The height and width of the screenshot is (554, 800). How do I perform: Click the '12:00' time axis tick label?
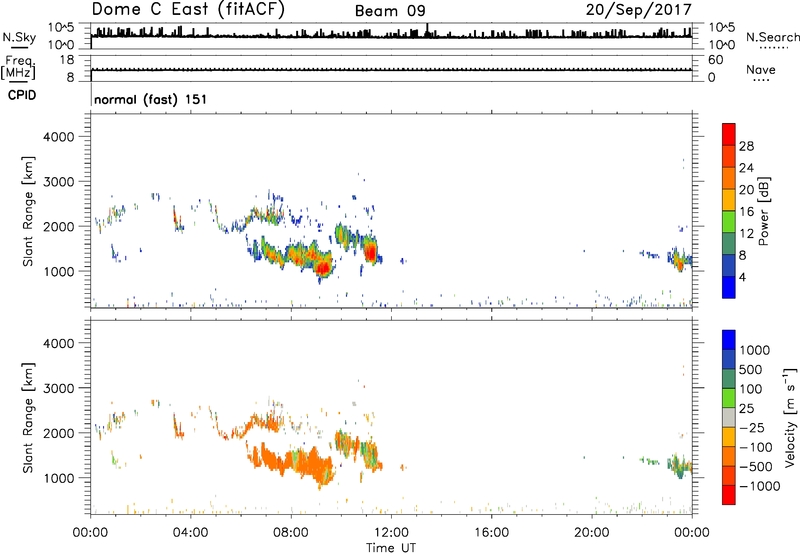point(391,533)
